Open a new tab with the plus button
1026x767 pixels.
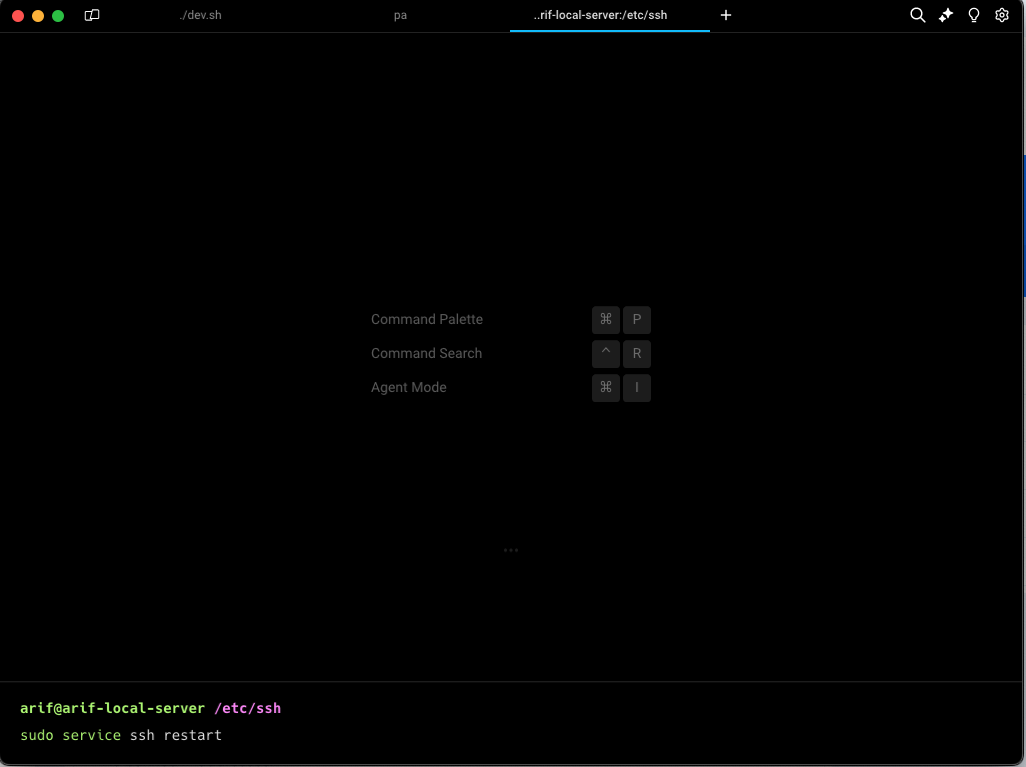pos(726,15)
